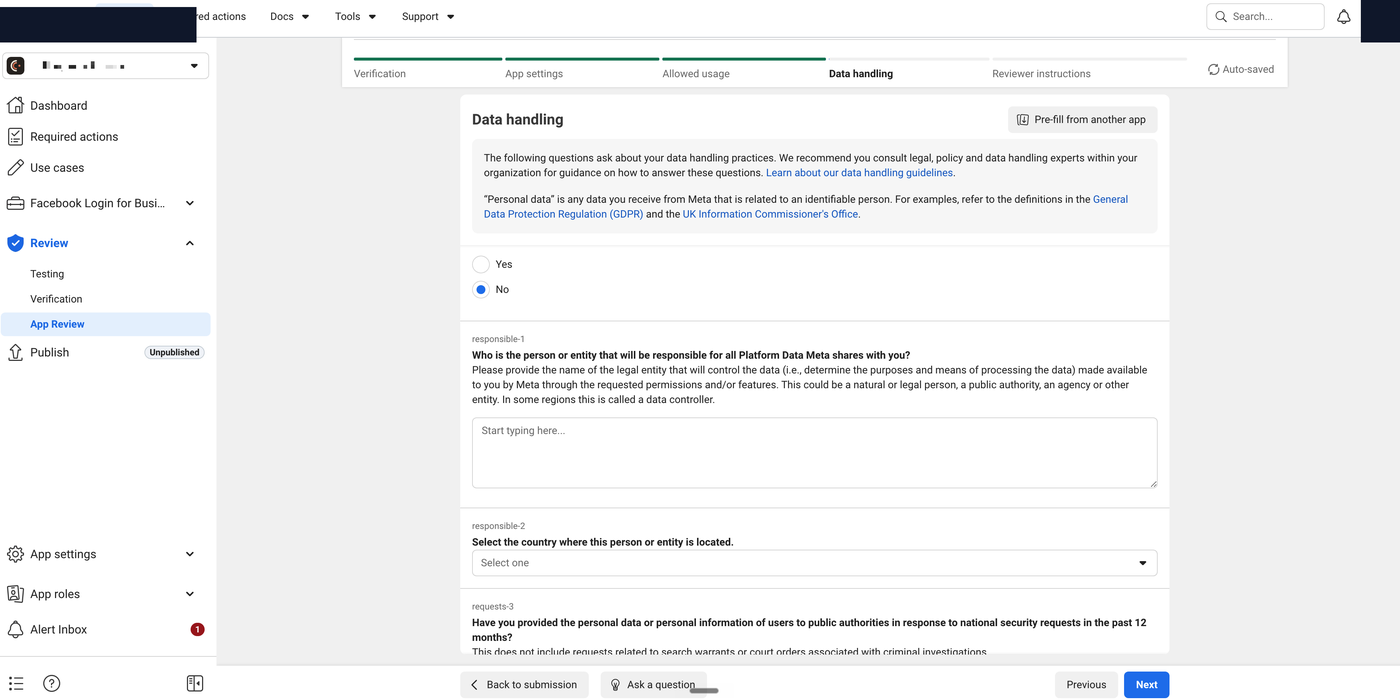Image resolution: width=1400 pixels, height=700 pixels.
Task: Expand Facebook Login for Business section
Action: (x=190, y=203)
